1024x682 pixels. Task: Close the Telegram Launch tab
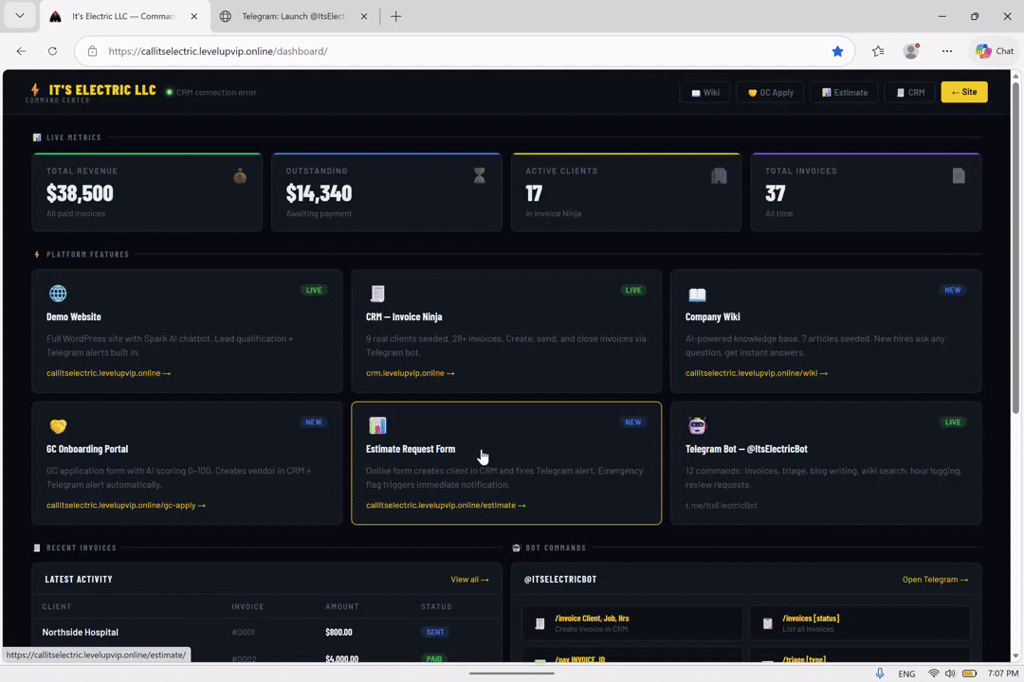click(364, 16)
